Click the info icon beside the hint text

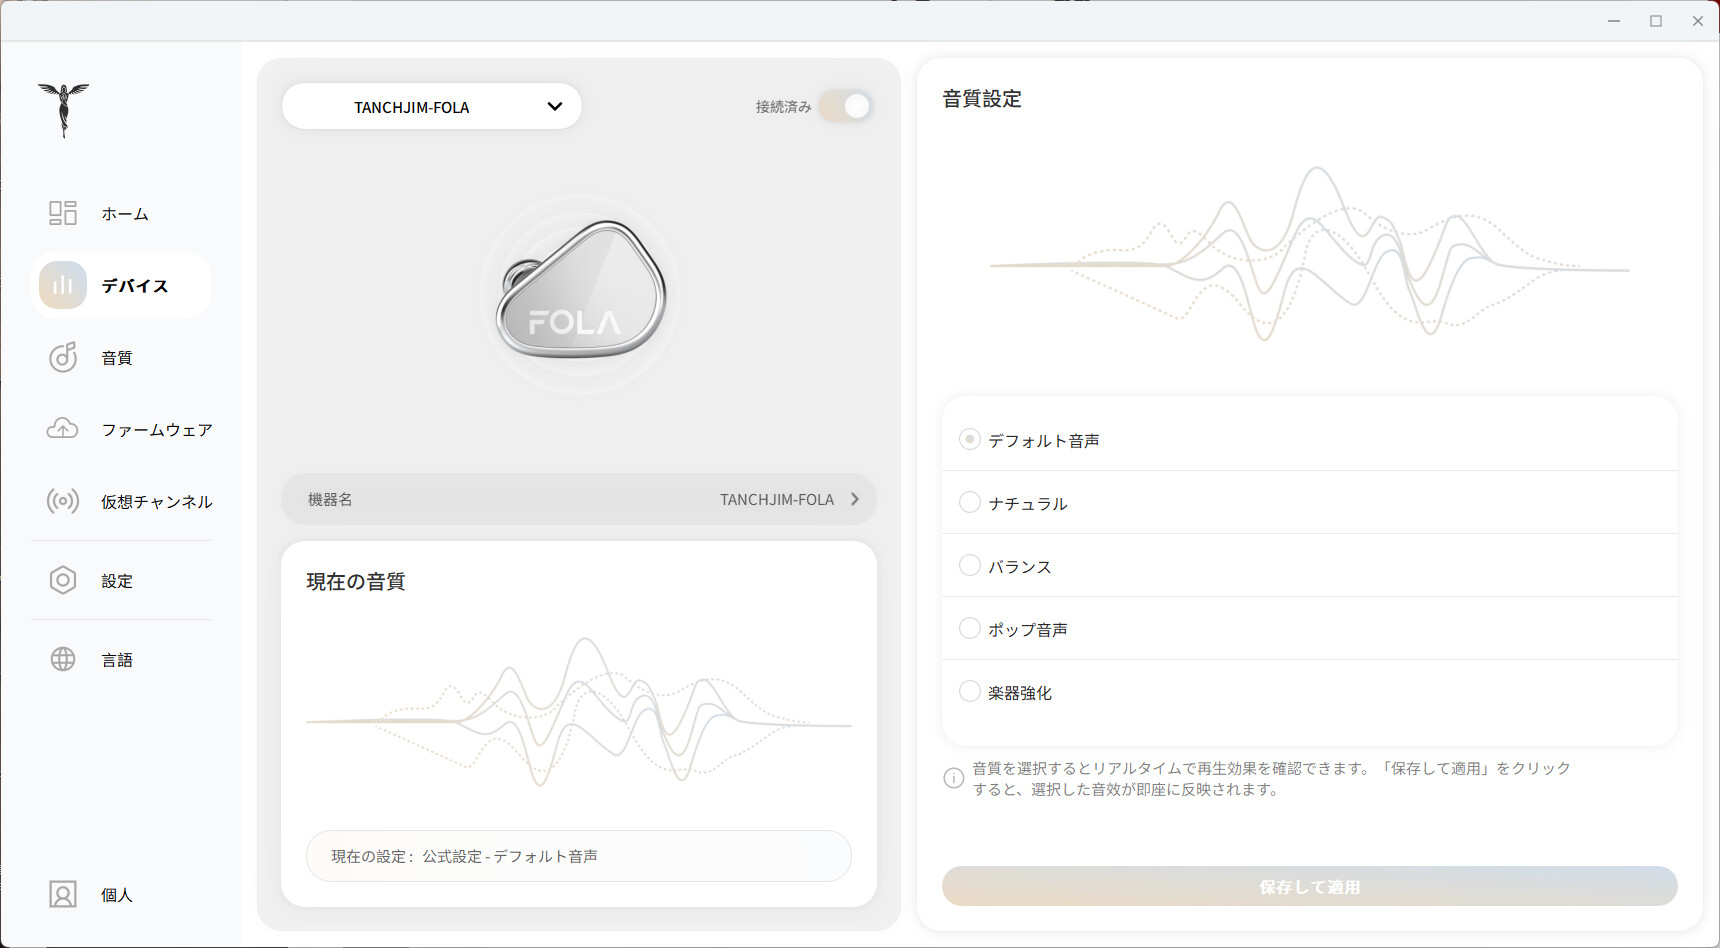pos(954,778)
